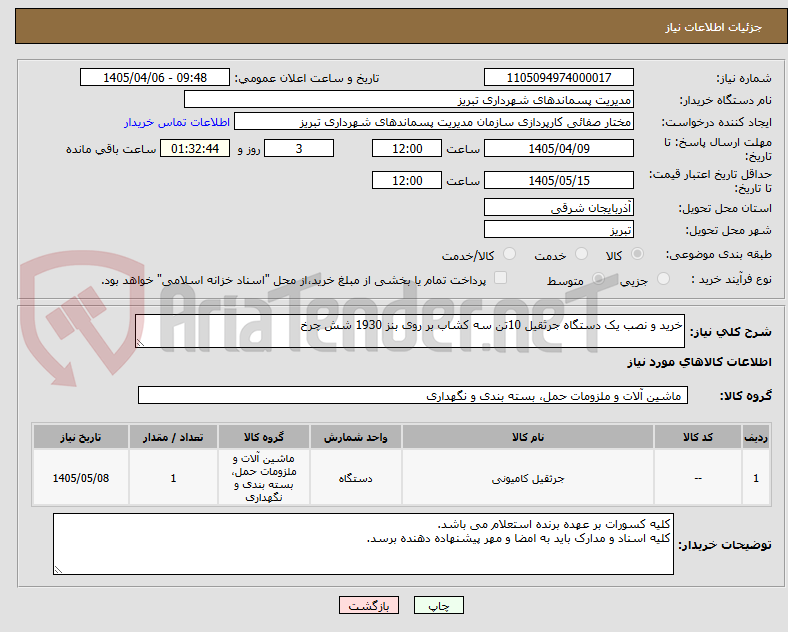The image size is (788, 632).
Task: Click the product group cell in table row
Action: [x=264, y=478]
